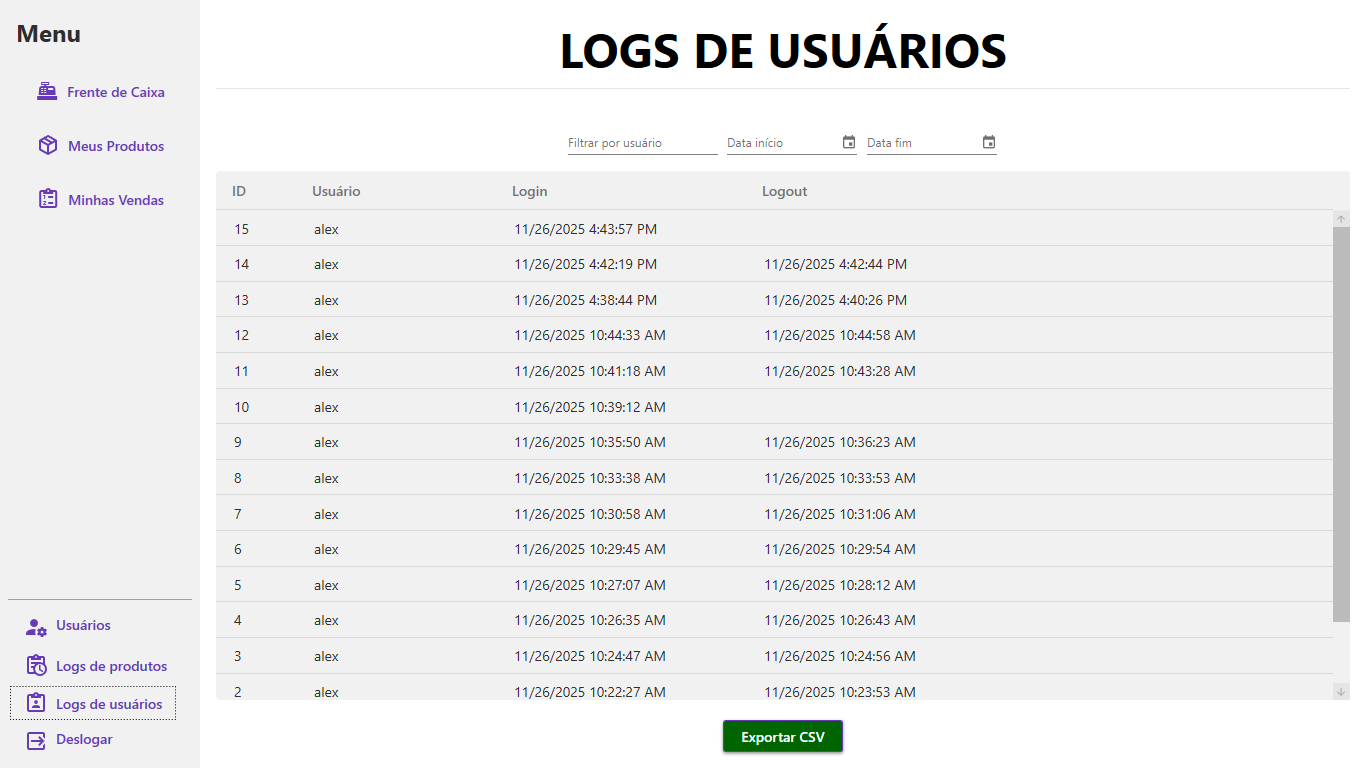
Task: Click the user gear icon for Usuários
Action: pyautogui.click(x=36, y=626)
